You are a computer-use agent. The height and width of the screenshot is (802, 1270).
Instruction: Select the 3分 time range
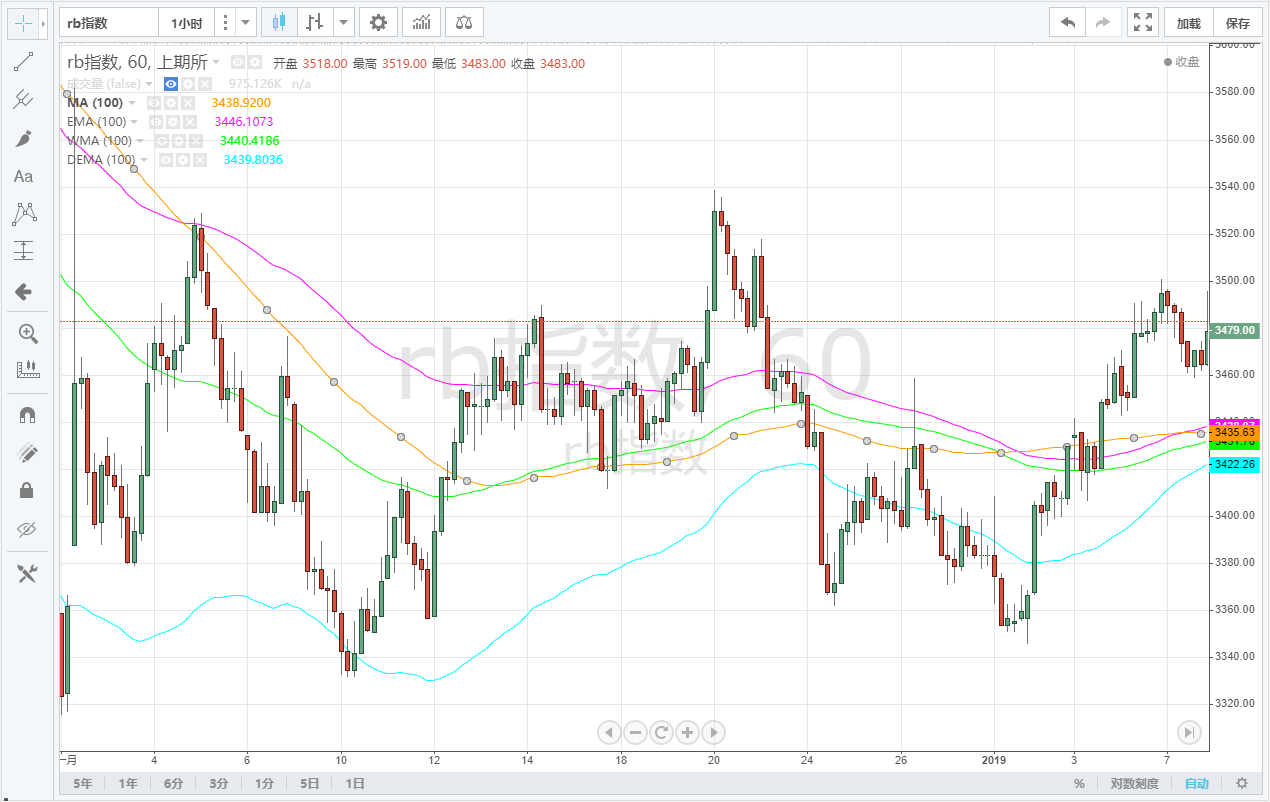click(x=219, y=784)
